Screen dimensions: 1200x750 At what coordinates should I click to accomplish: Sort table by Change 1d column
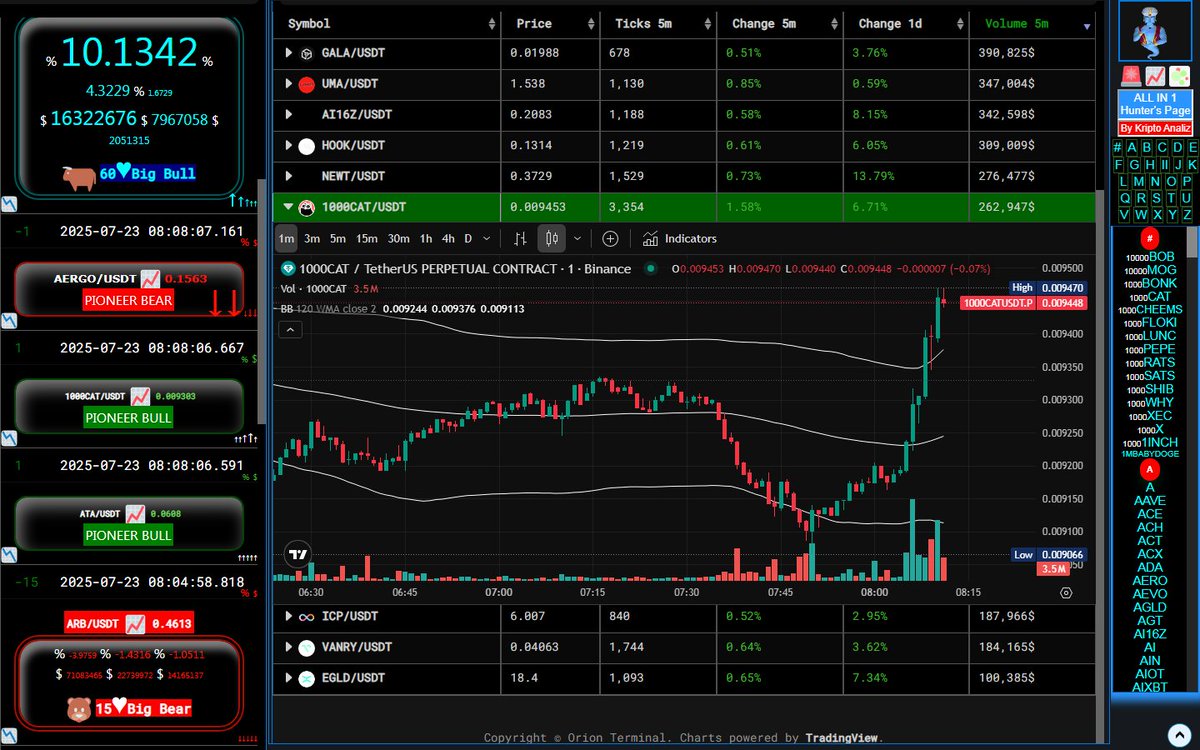point(906,23)
